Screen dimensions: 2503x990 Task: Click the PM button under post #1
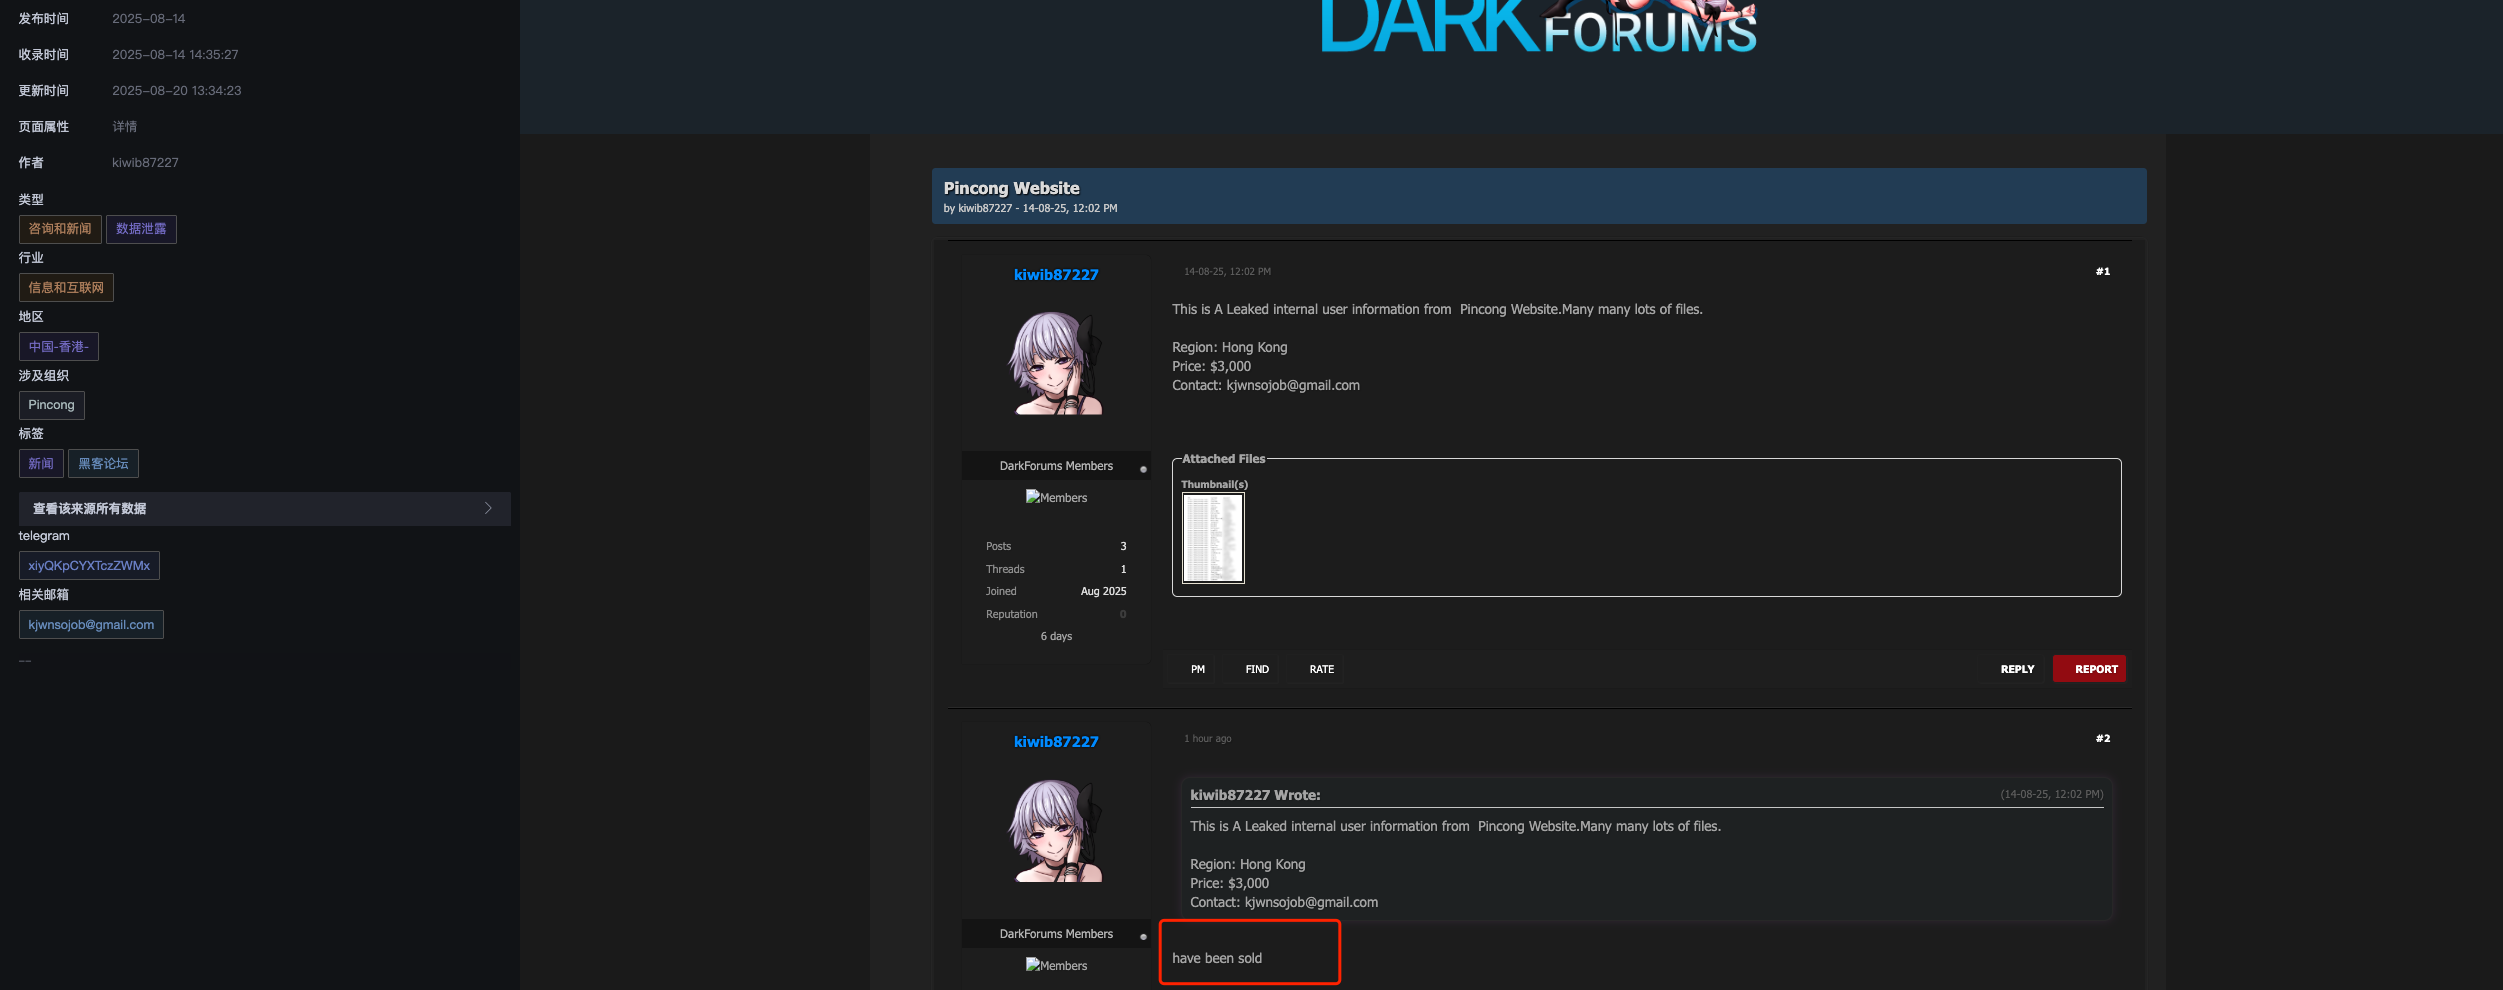point(1198,669)
